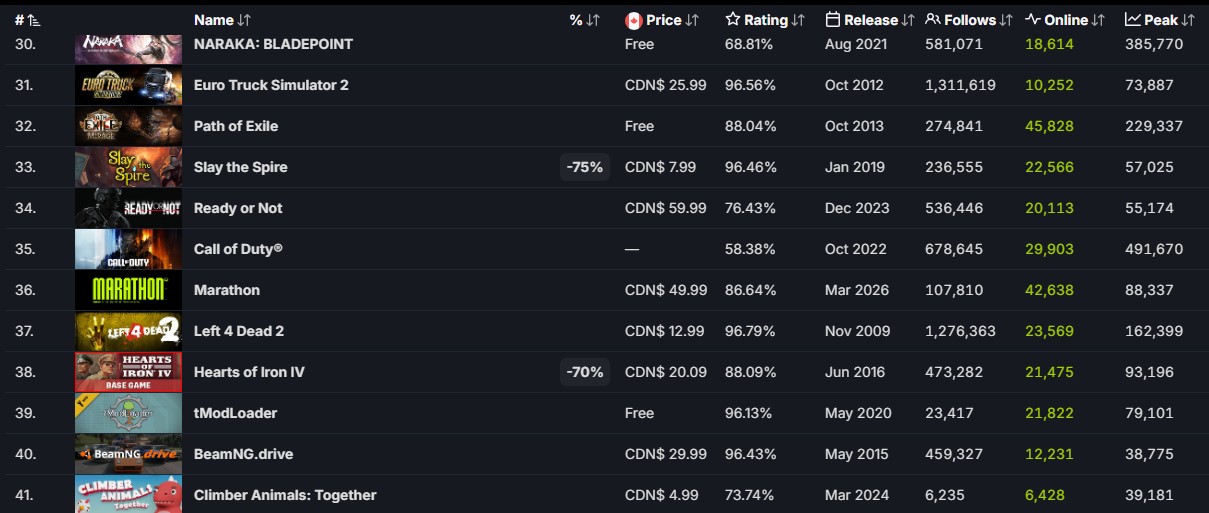Viewport: 1209px width, 513px height.
Task: Open the Slay the Spire game image
Action: click(x=128, y=167)
